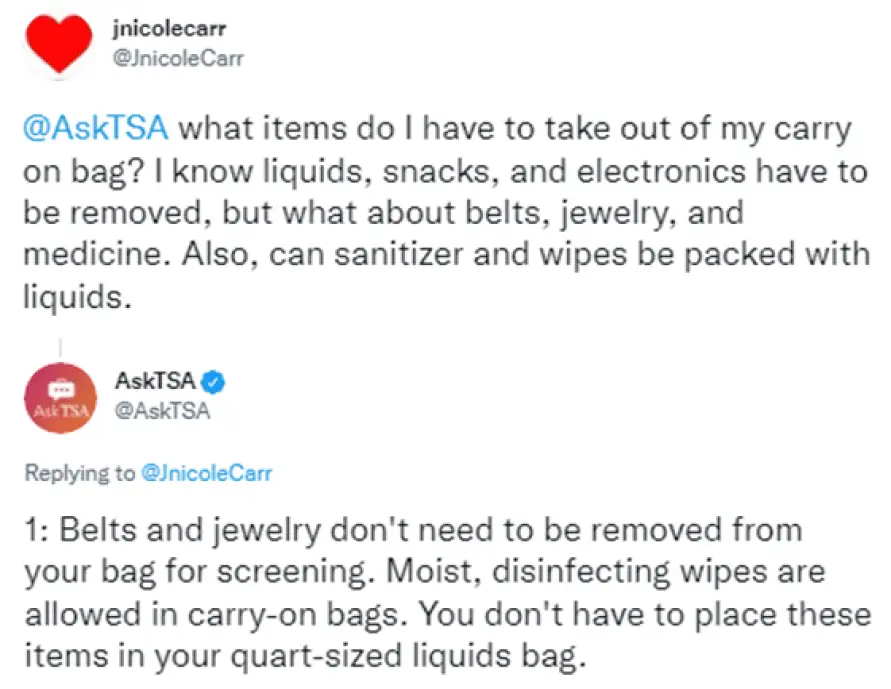Open @JnicoleCarr link after 'Replying to'

206,473
